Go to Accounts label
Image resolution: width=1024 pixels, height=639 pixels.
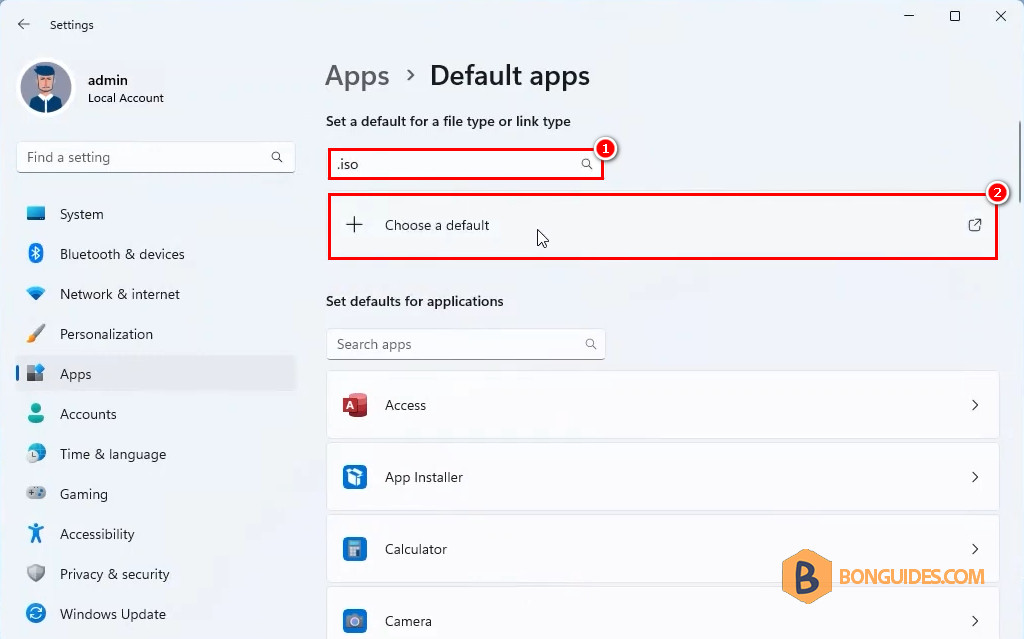click(88, 414)
